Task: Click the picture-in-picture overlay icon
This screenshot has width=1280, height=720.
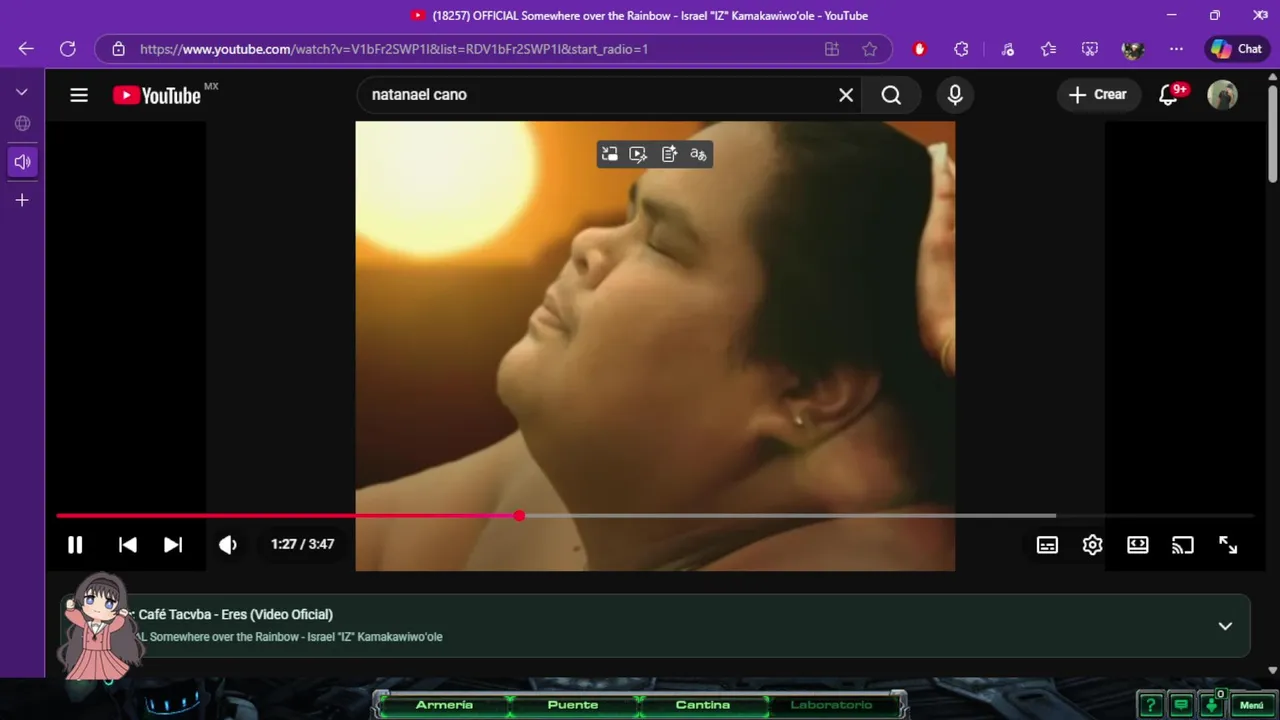Action: pyautogui.click(x=609, y=154)
